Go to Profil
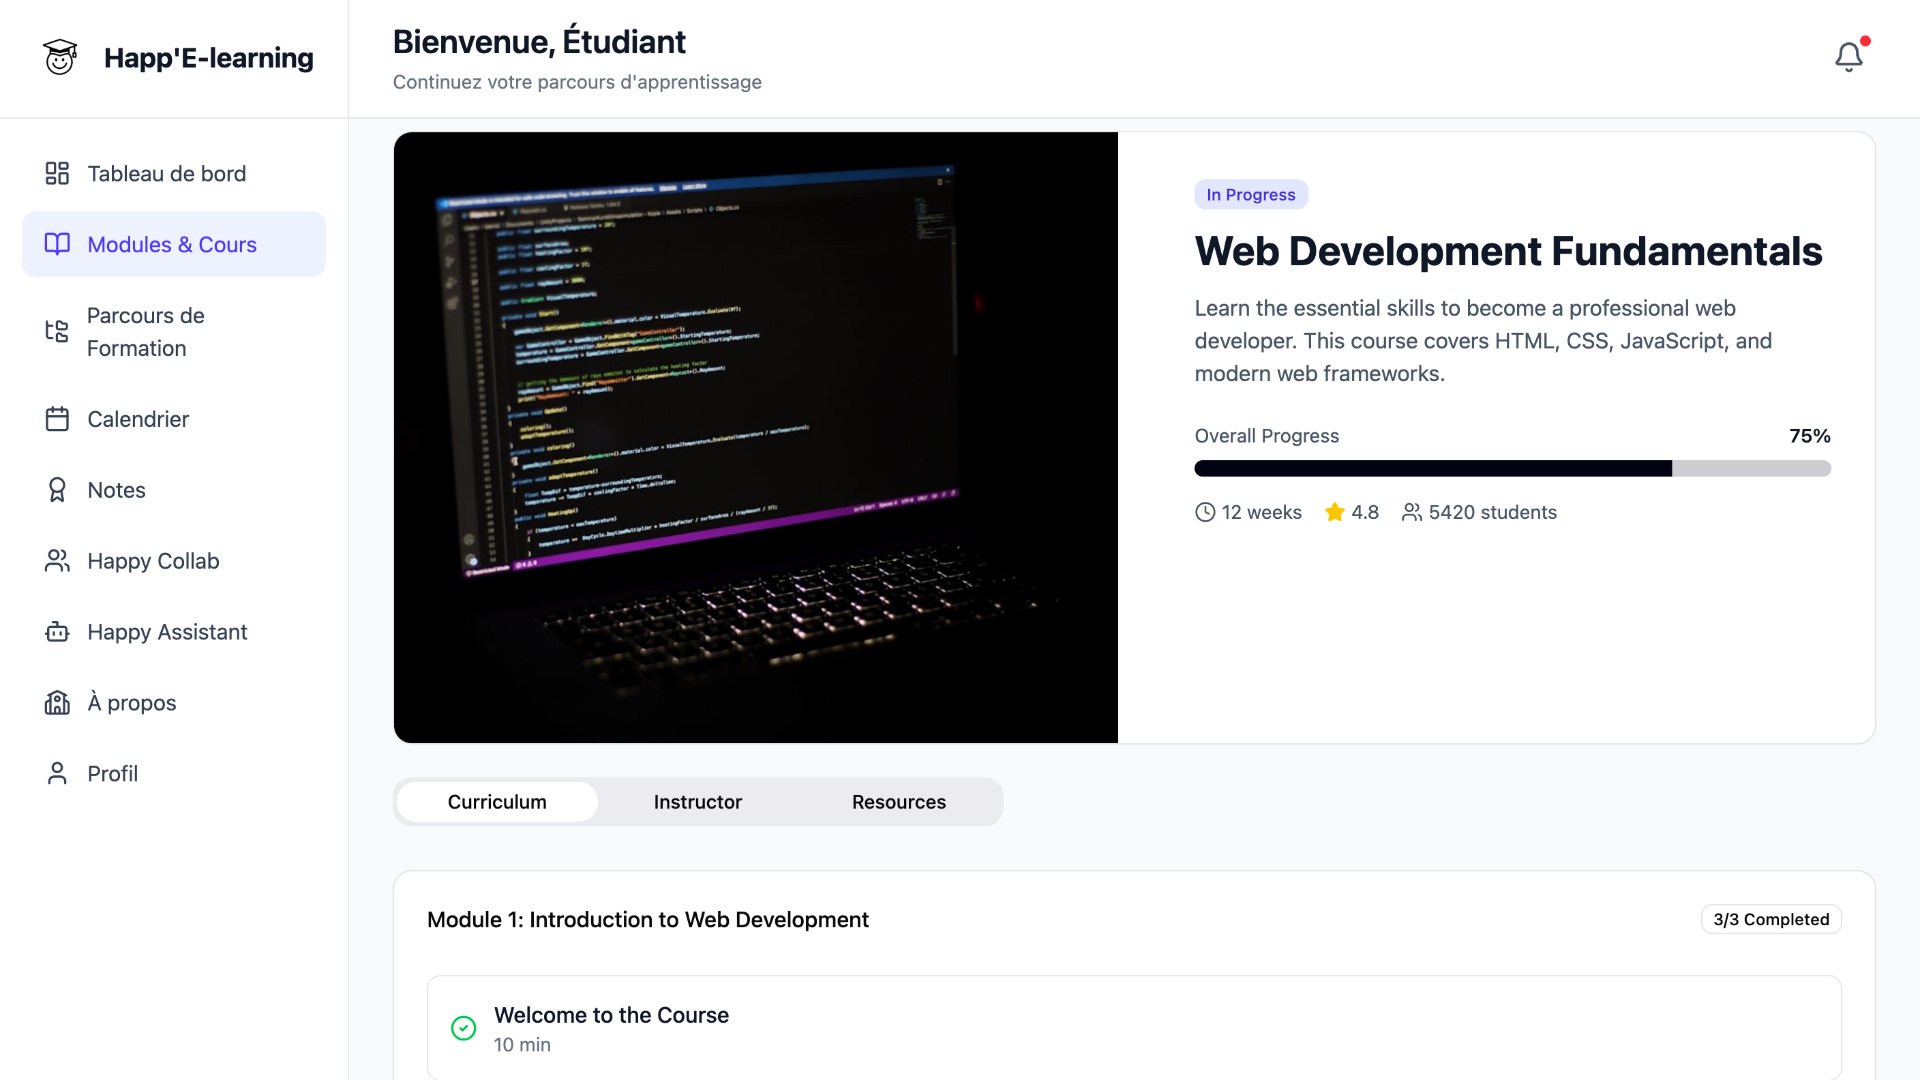 174,773
